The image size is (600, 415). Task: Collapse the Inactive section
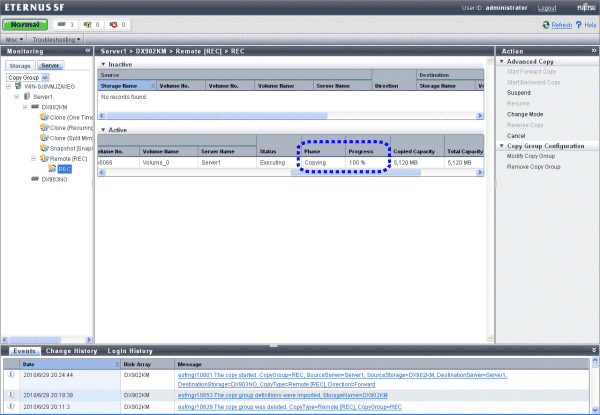coord(103,64)
